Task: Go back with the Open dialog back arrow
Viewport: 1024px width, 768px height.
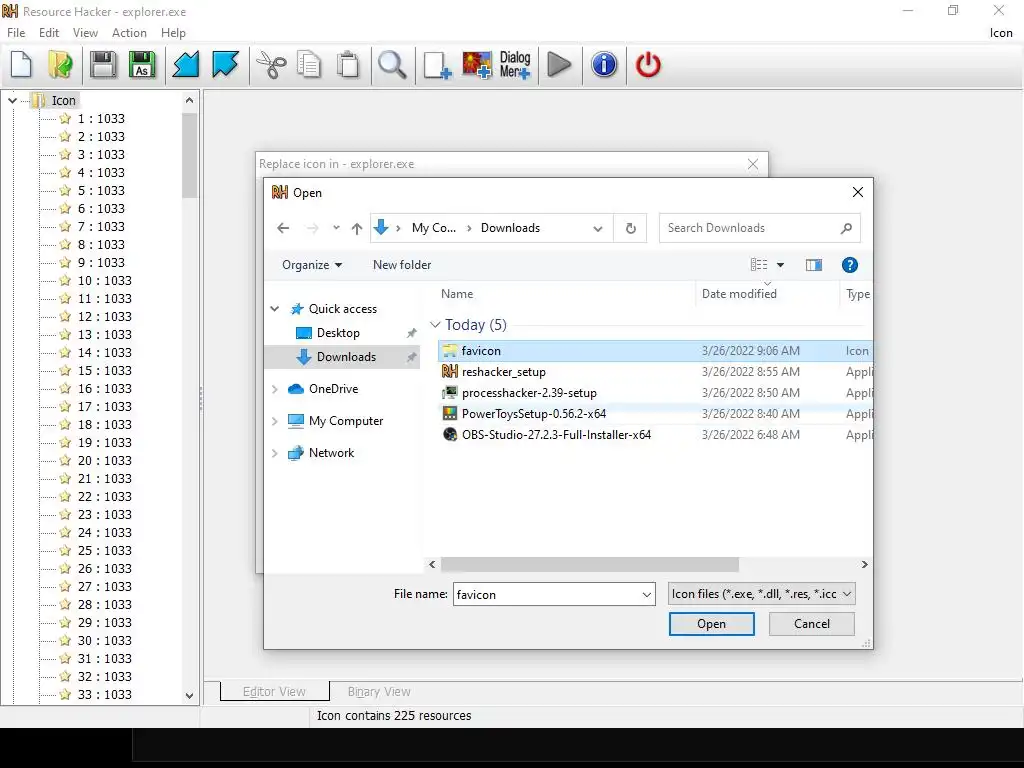Action: coord(283,228)
